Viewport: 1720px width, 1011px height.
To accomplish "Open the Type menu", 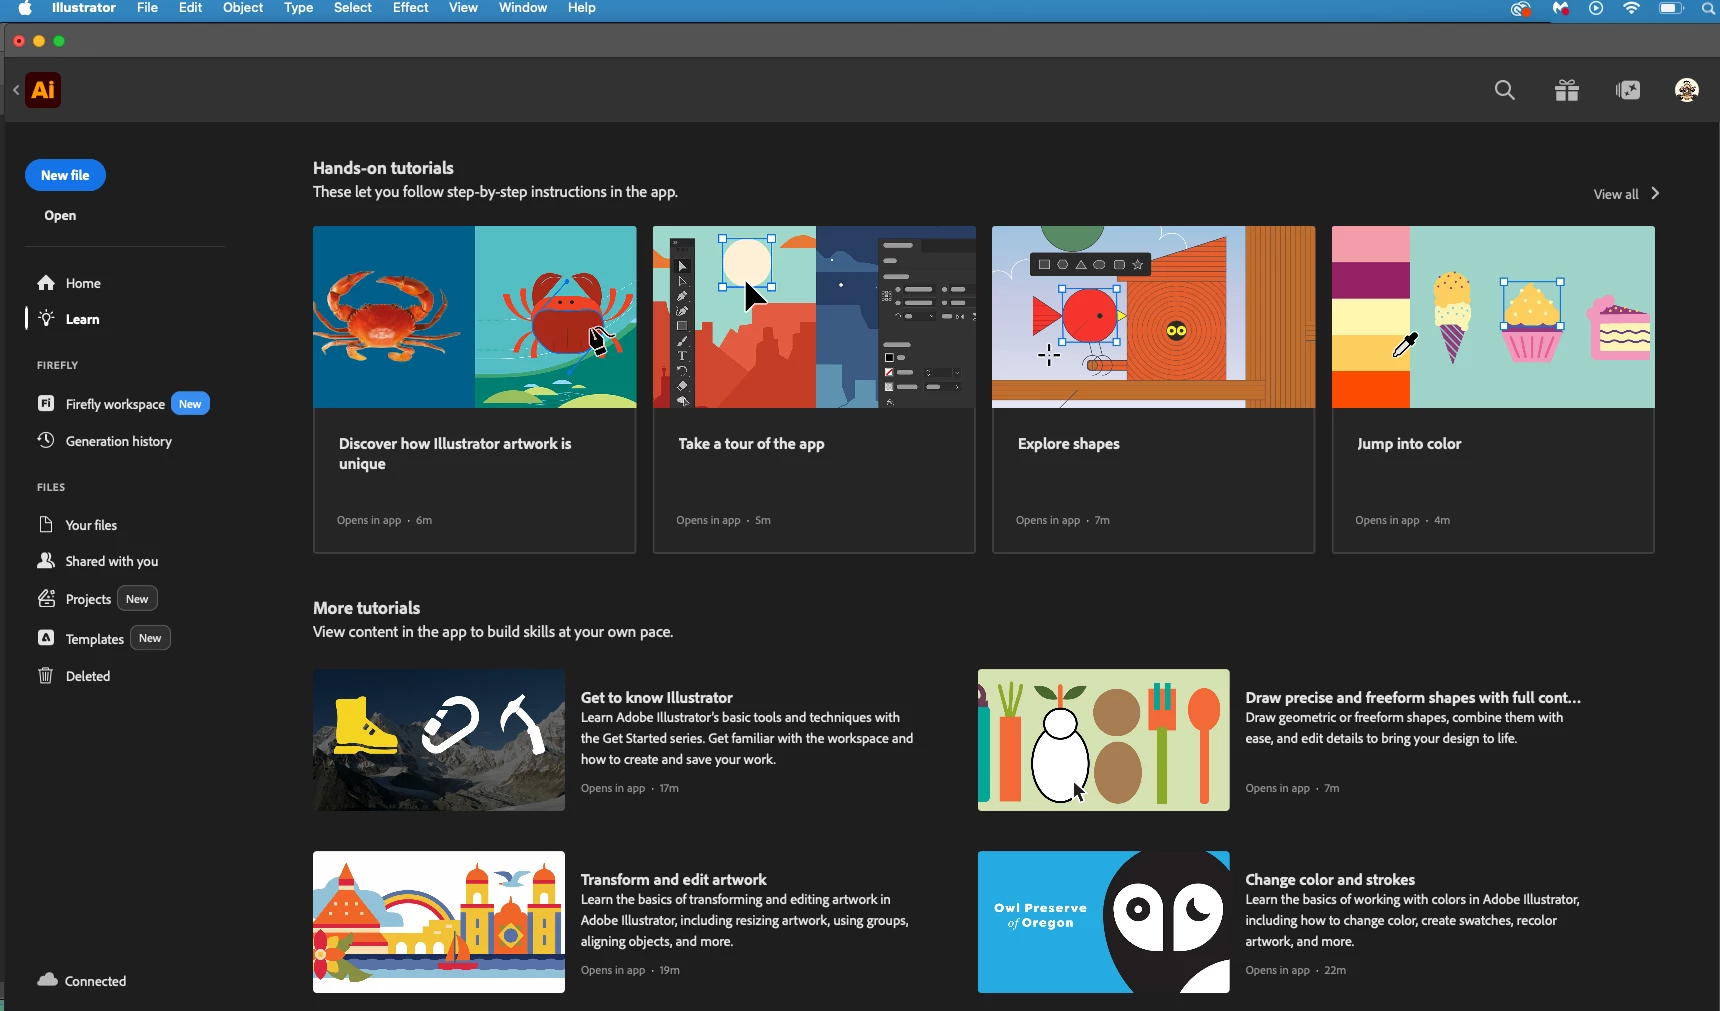I will (299, 8).
